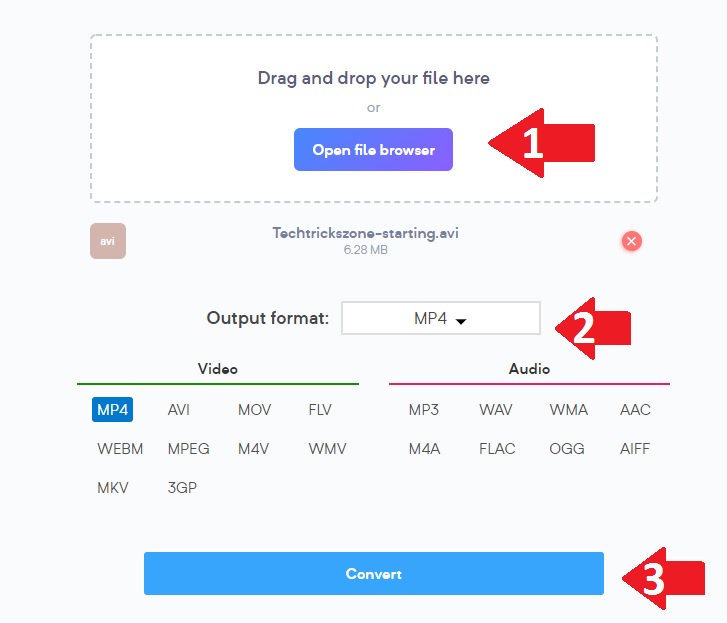The image size is (727, 623).
Task: Switch to the Video format tab
Action: 218,369
